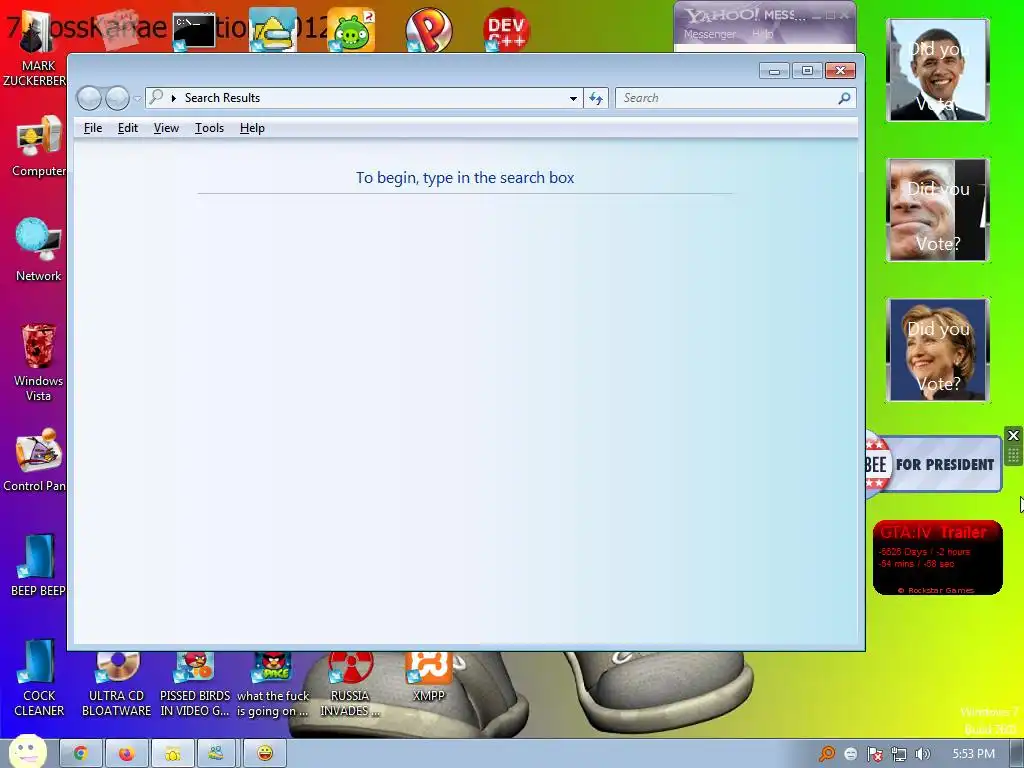Select the ULTRA CD BLOATWARE shortcut

click(116, 684)
